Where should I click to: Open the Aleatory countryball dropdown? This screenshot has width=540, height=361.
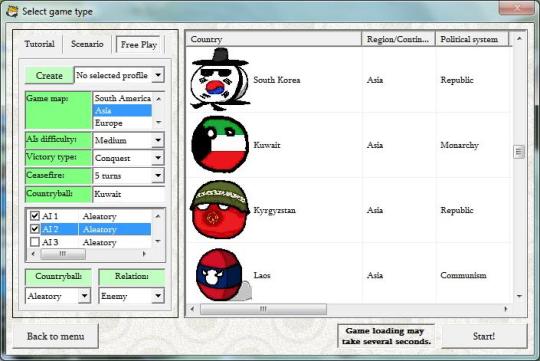pos(84,296)
